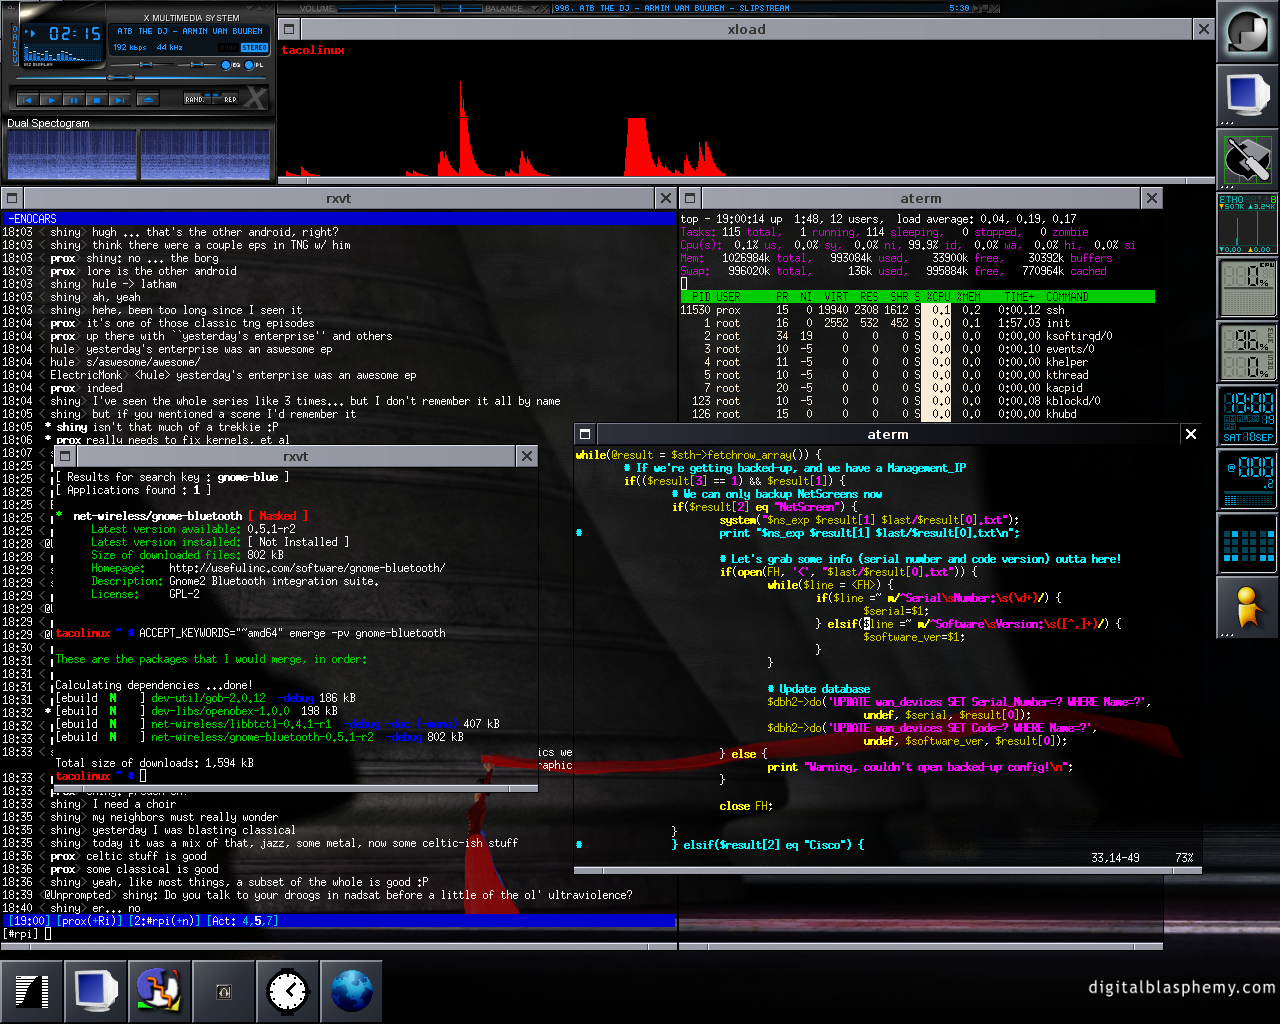Click the MEM/SWP memory dockapp
Viewport: 1280px width, 1024px height.
coord(1247,352)
